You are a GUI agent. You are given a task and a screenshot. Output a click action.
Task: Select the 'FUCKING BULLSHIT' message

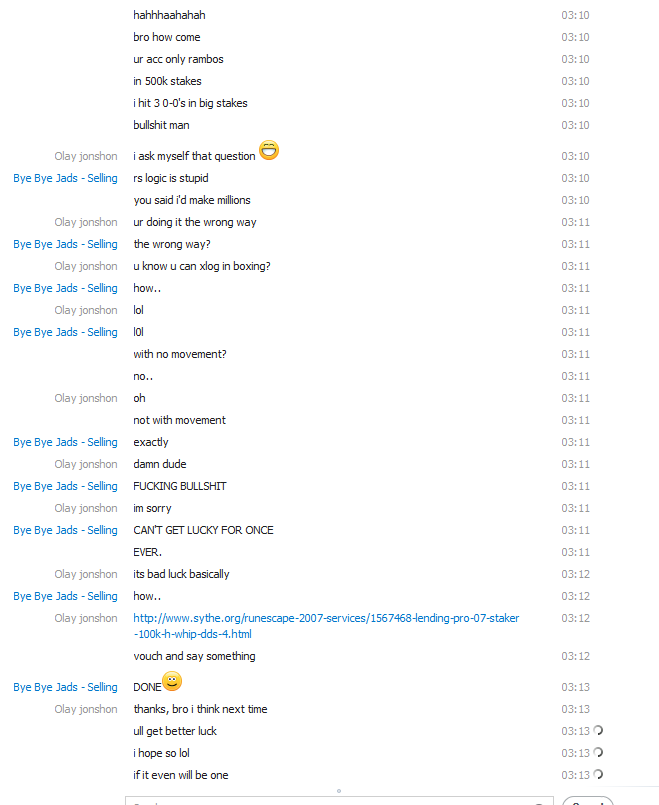[x=180, y=486]
